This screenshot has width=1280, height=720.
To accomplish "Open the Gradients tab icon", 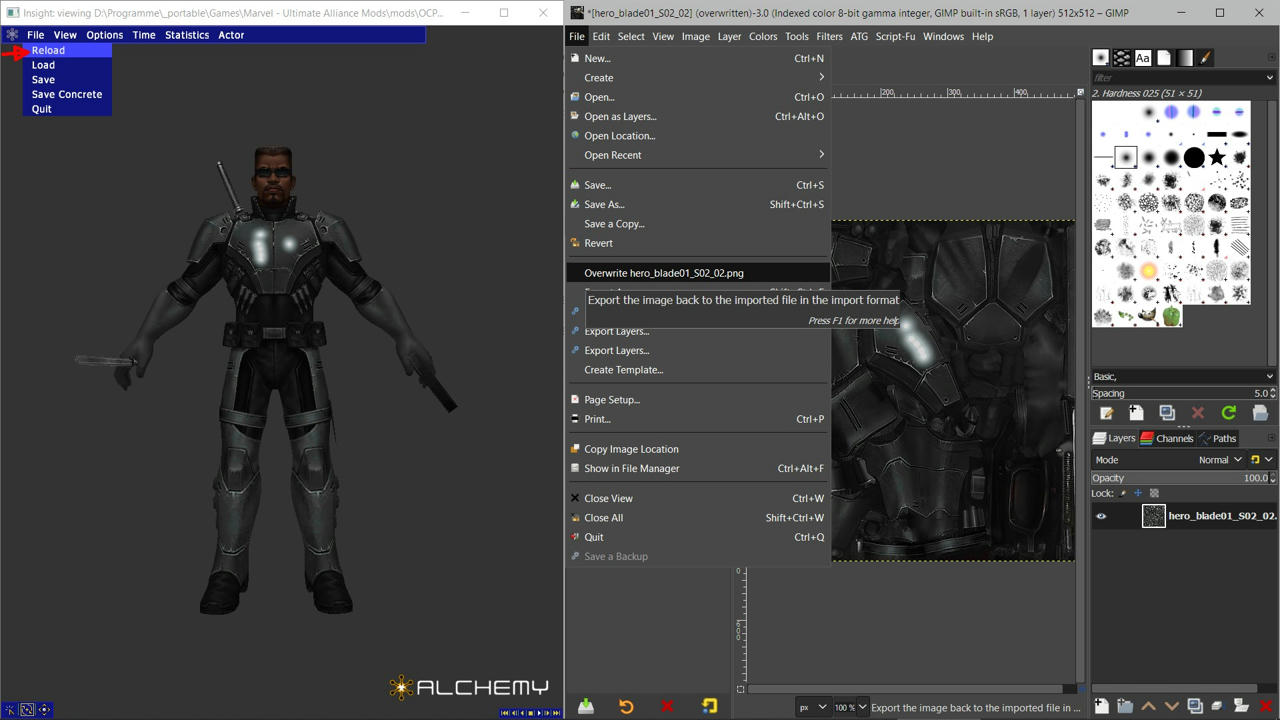I will [x=1185, y=58].
